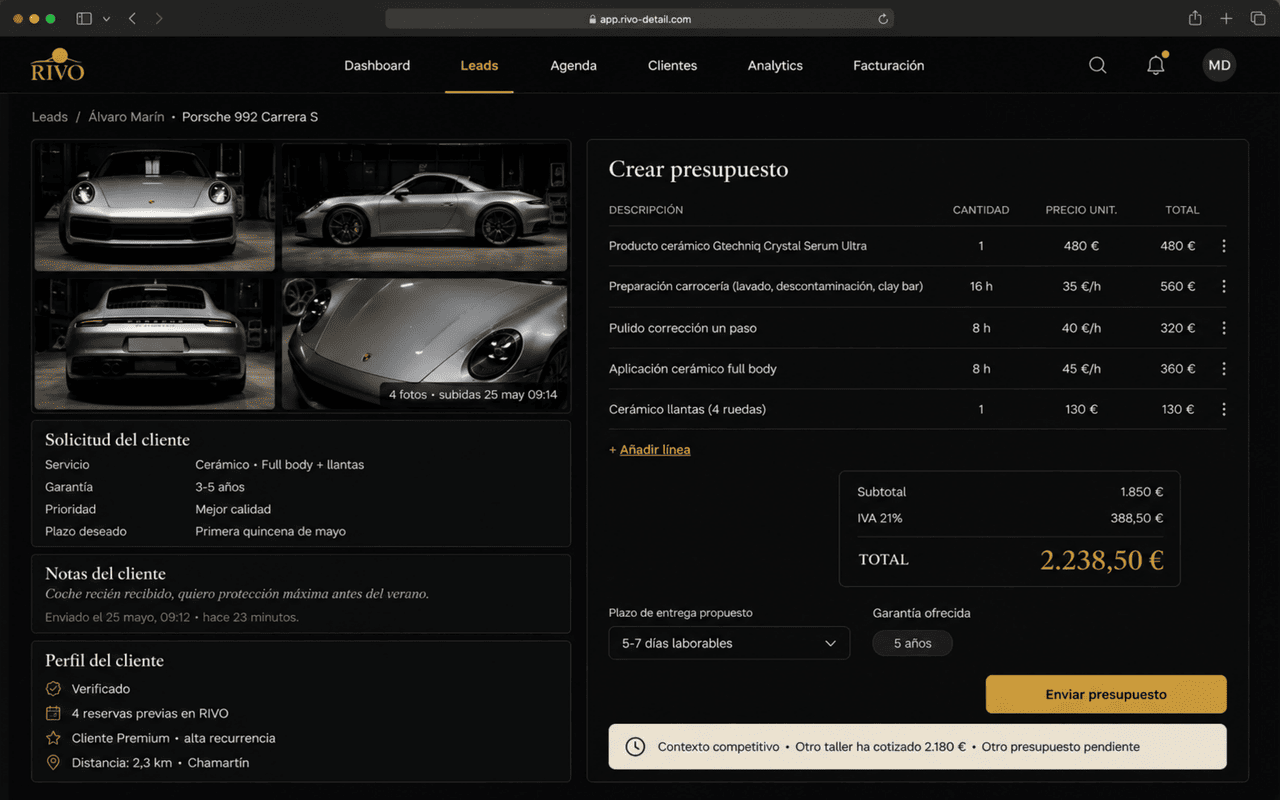Click the 5 años warranty chip
The height and width of the screenshot is (800, 1280).
coord(912,643)
